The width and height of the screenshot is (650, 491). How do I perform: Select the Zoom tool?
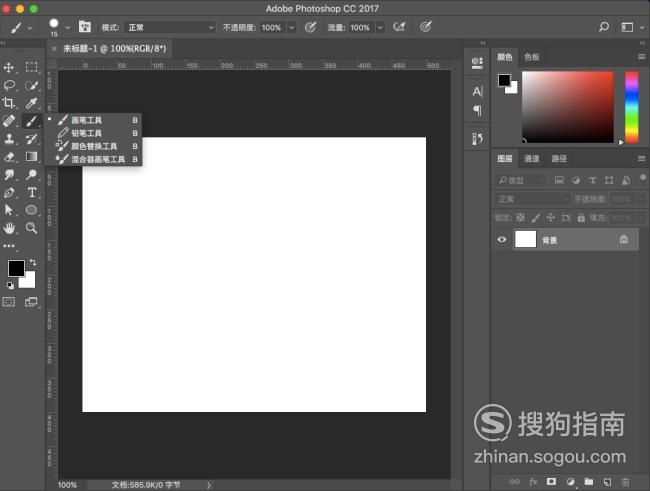coord(32,228)
